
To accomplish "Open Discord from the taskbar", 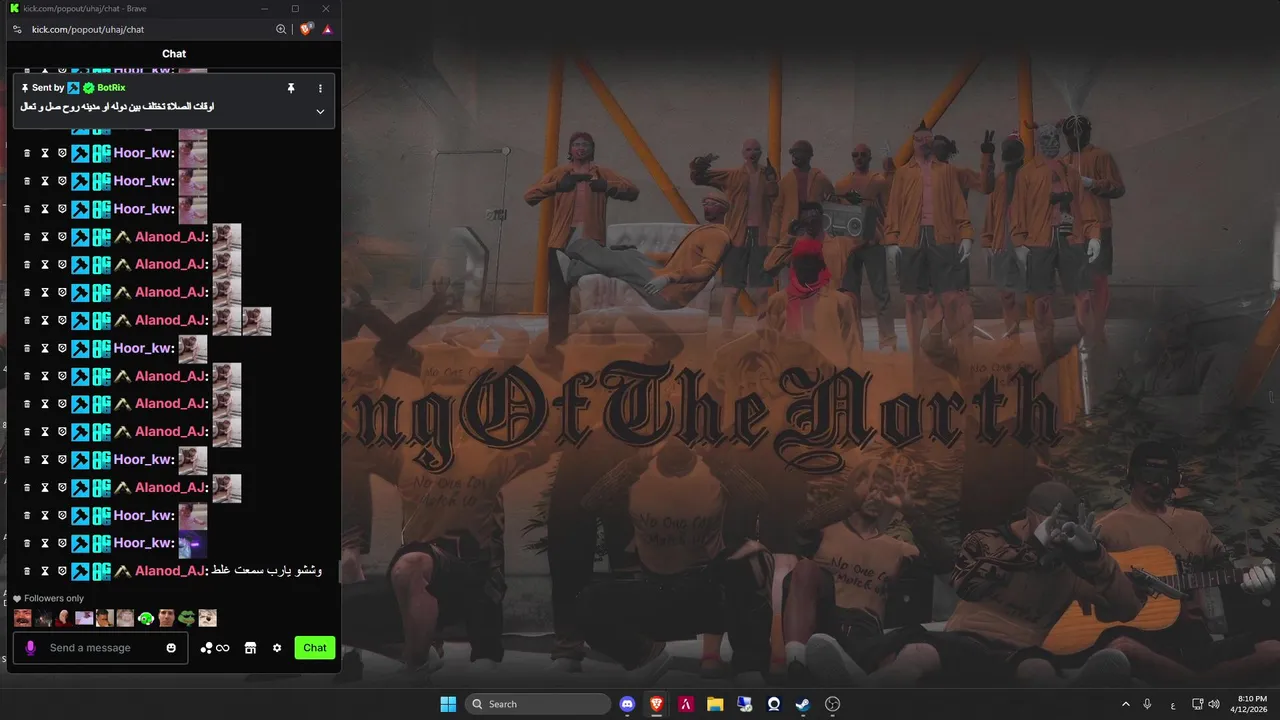I will [627, 704].
